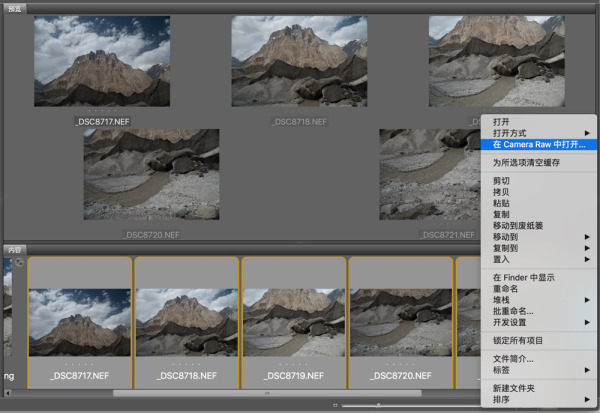Click the _DSC8717.NEF filename in content panel

(80, 375)
